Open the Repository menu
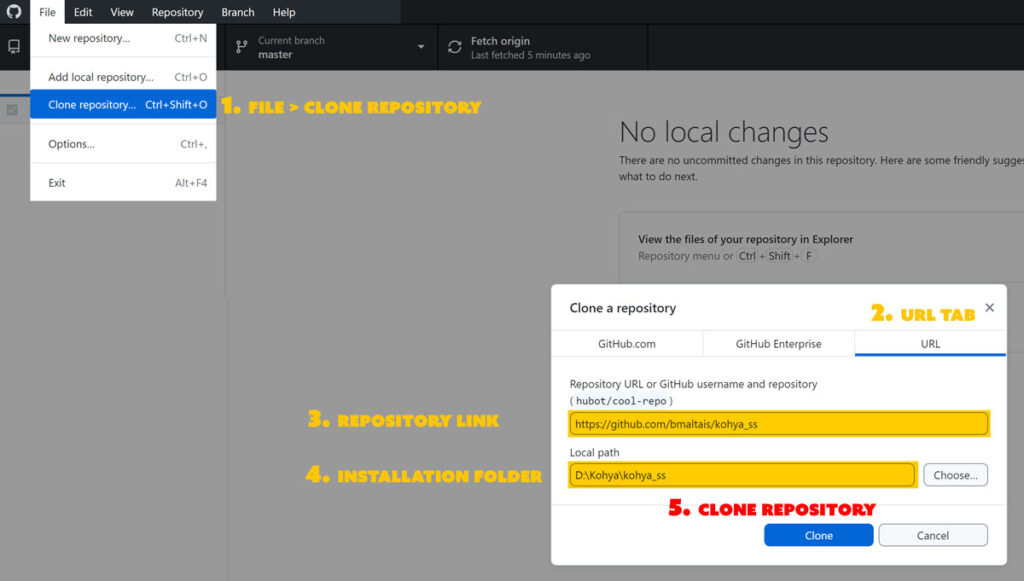The height and width of the screenshot is (581, 1024). (177, 12)
